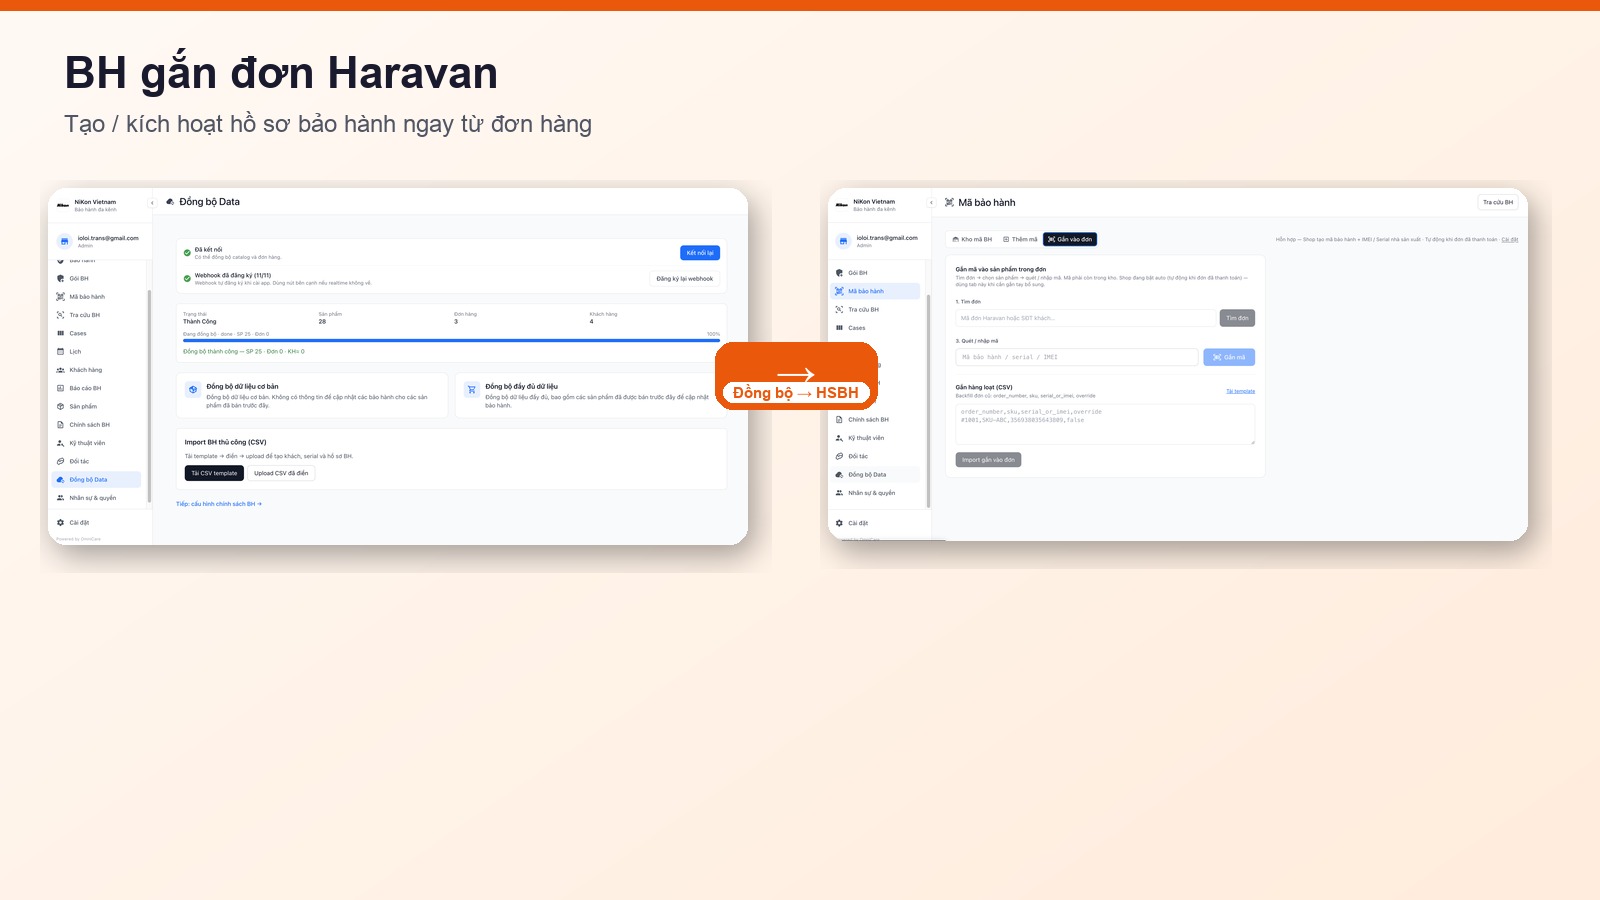Click the top-right Tra cứu BH button

pos(1498,202)
